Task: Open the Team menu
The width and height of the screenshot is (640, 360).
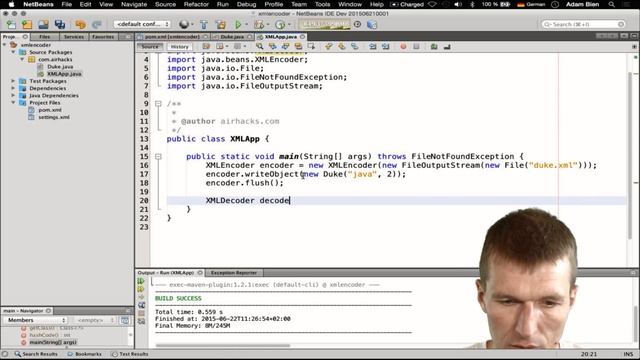Action: (299, 4)
